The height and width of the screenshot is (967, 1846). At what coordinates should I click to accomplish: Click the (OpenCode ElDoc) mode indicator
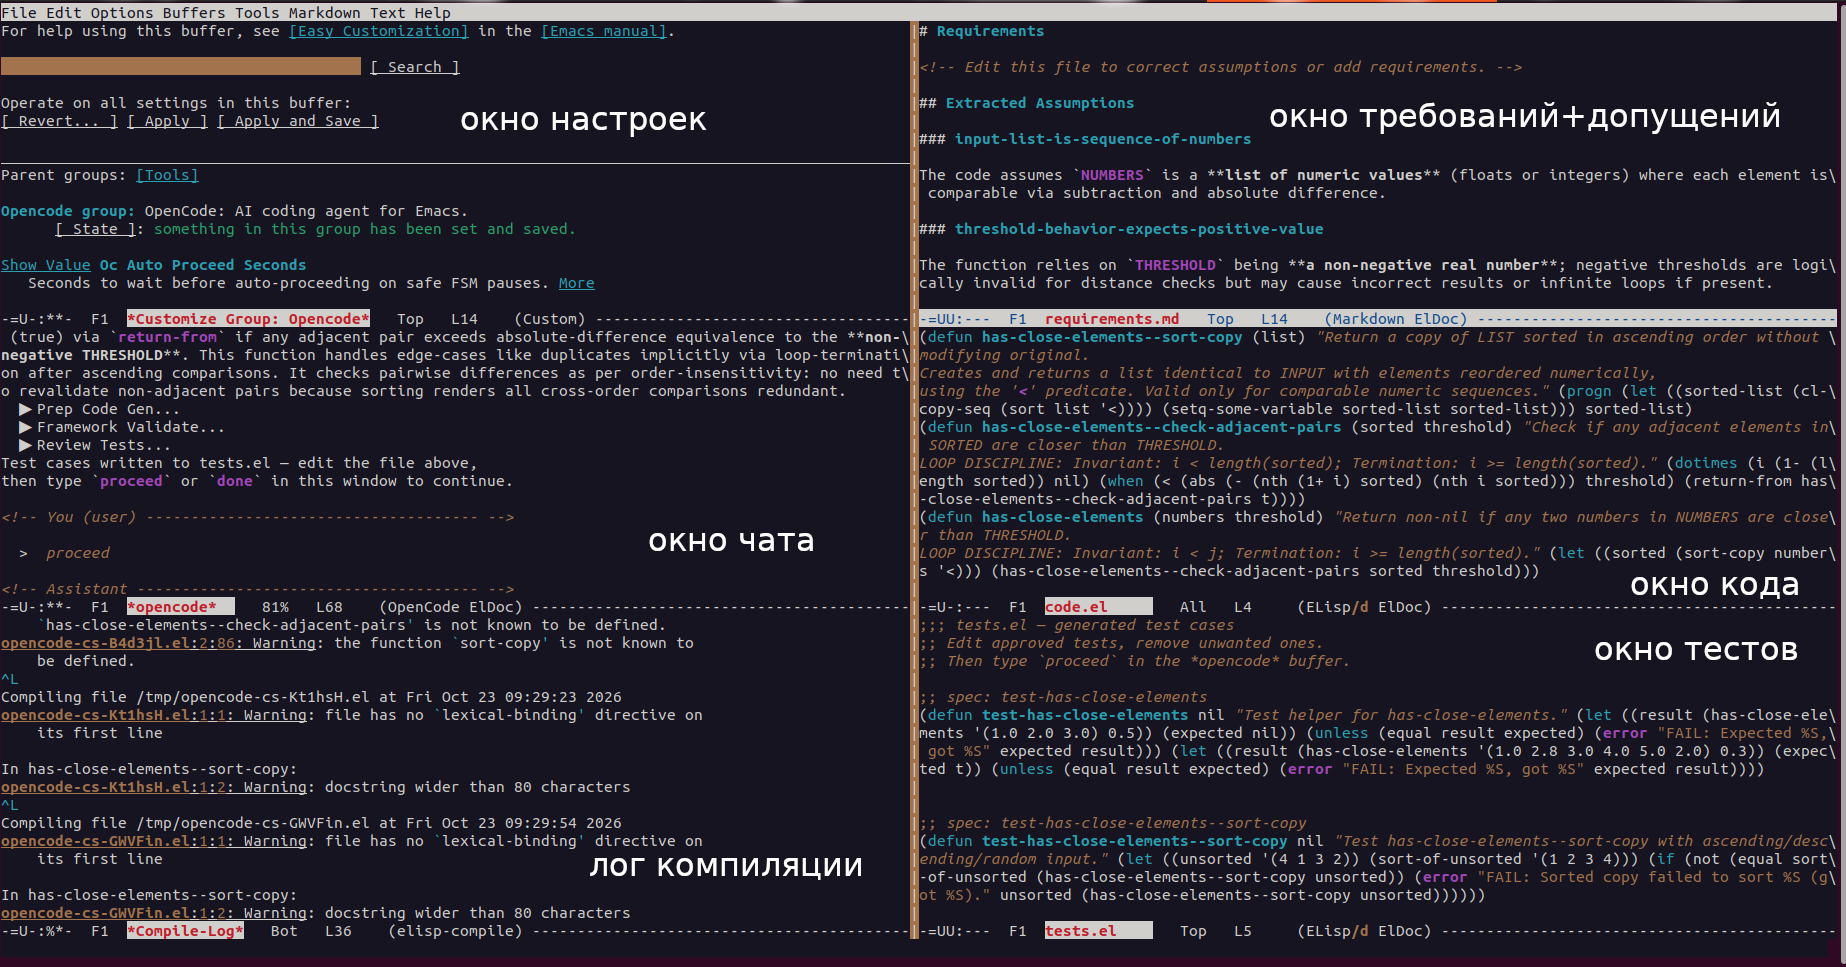[x=451, y=607]
